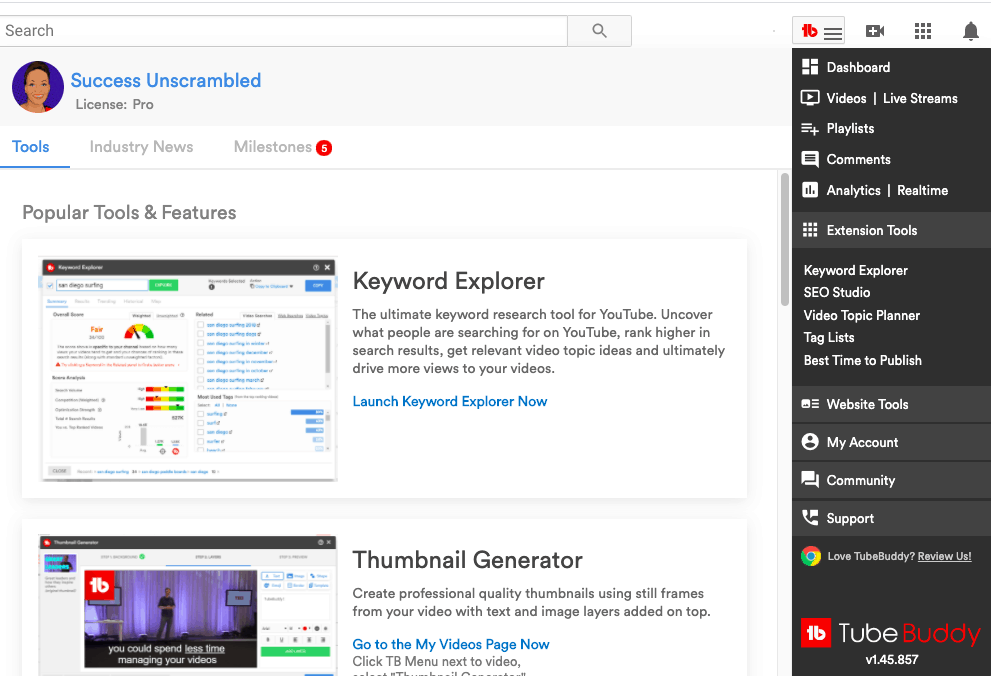Image resolution: width=991 pixels, height=676 pixels.
Task: Click the vertical scrollbar in tools panel
Action: (x=785, y=239)
